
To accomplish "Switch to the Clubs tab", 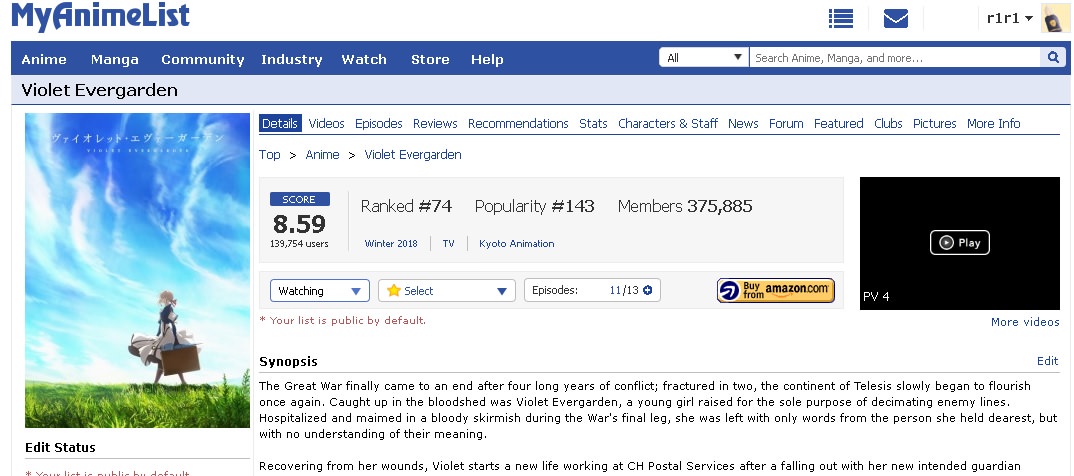I will (888, 123).
